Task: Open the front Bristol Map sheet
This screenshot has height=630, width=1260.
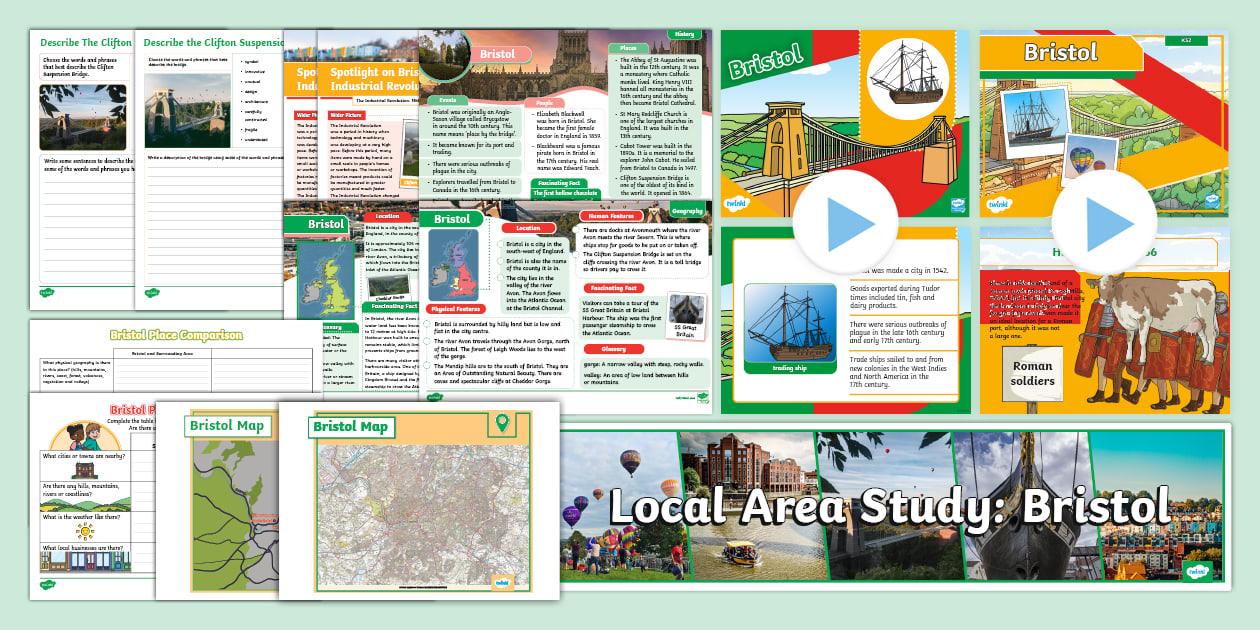Action: pyautogui.click(x=418, y=500)
